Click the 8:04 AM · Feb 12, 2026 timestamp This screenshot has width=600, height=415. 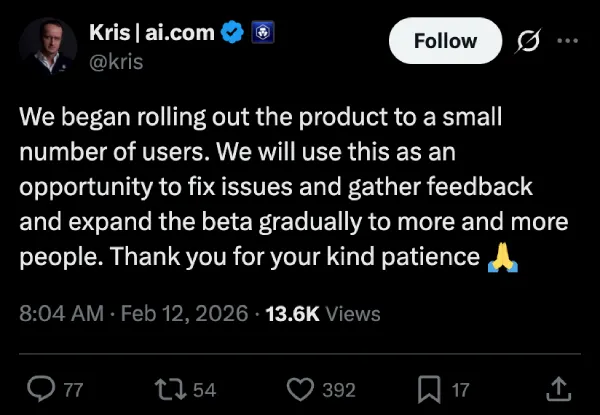(133, 314)
